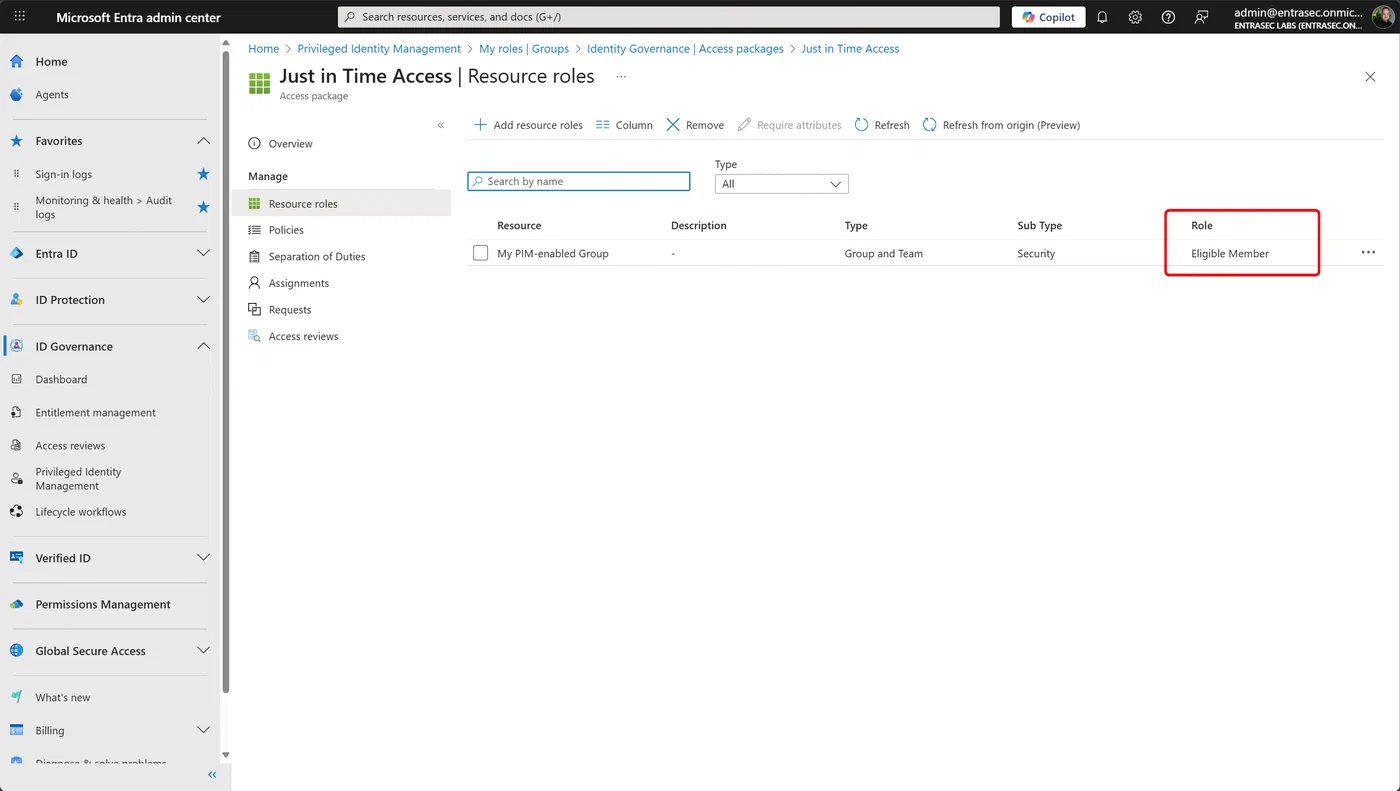
Task: Unfavorite Sign-in logs with star icon
Action: pos(203,174)
